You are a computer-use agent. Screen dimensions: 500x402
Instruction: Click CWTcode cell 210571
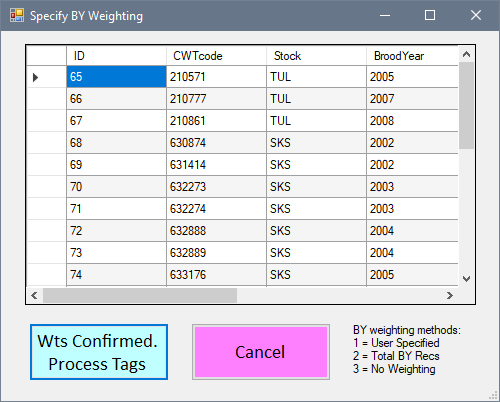click(216, 77)
